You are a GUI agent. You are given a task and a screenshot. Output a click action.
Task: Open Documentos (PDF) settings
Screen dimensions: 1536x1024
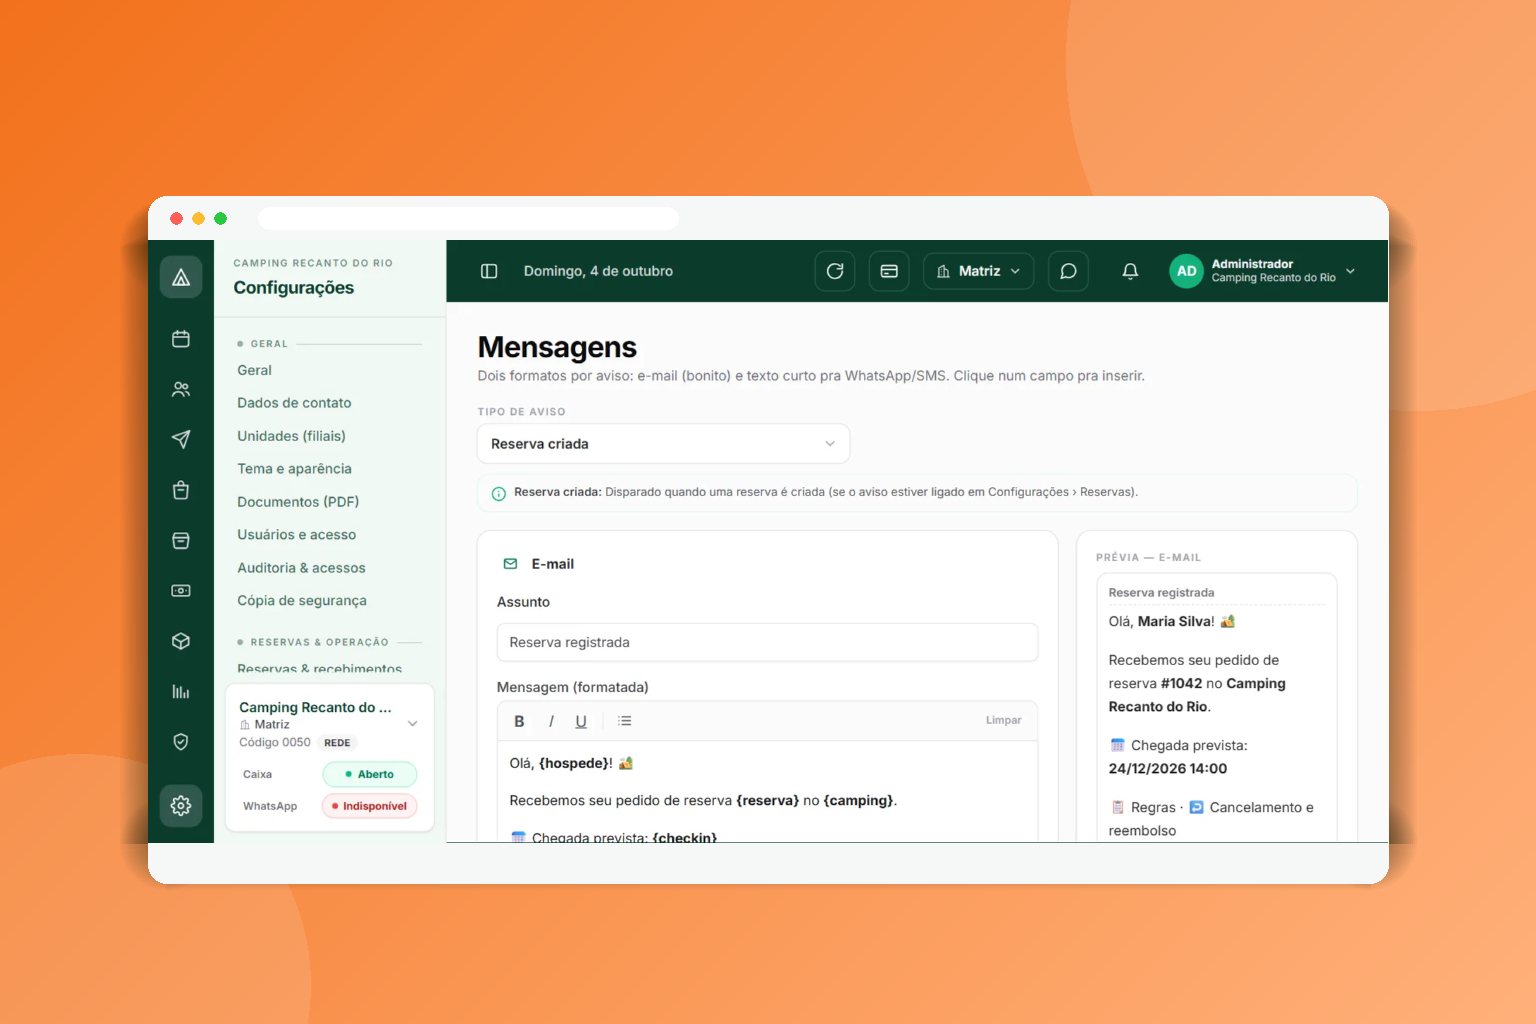click(298, 502)
